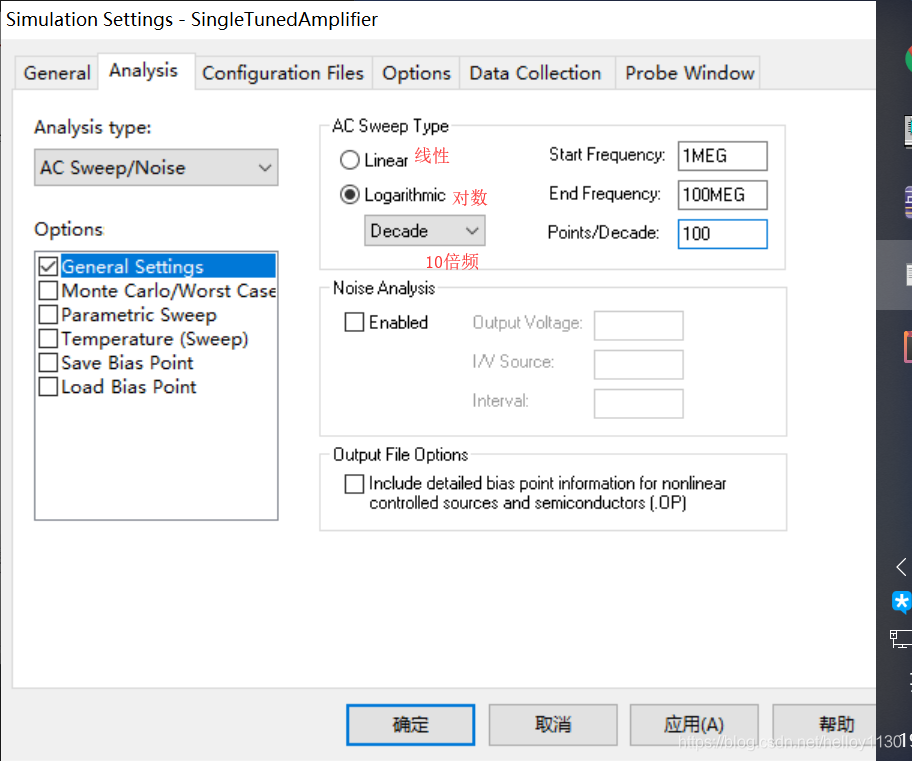This screenshot has height=761, width=912.
Task: Check include detailed bias point information
Action: [x=354, y=483]
